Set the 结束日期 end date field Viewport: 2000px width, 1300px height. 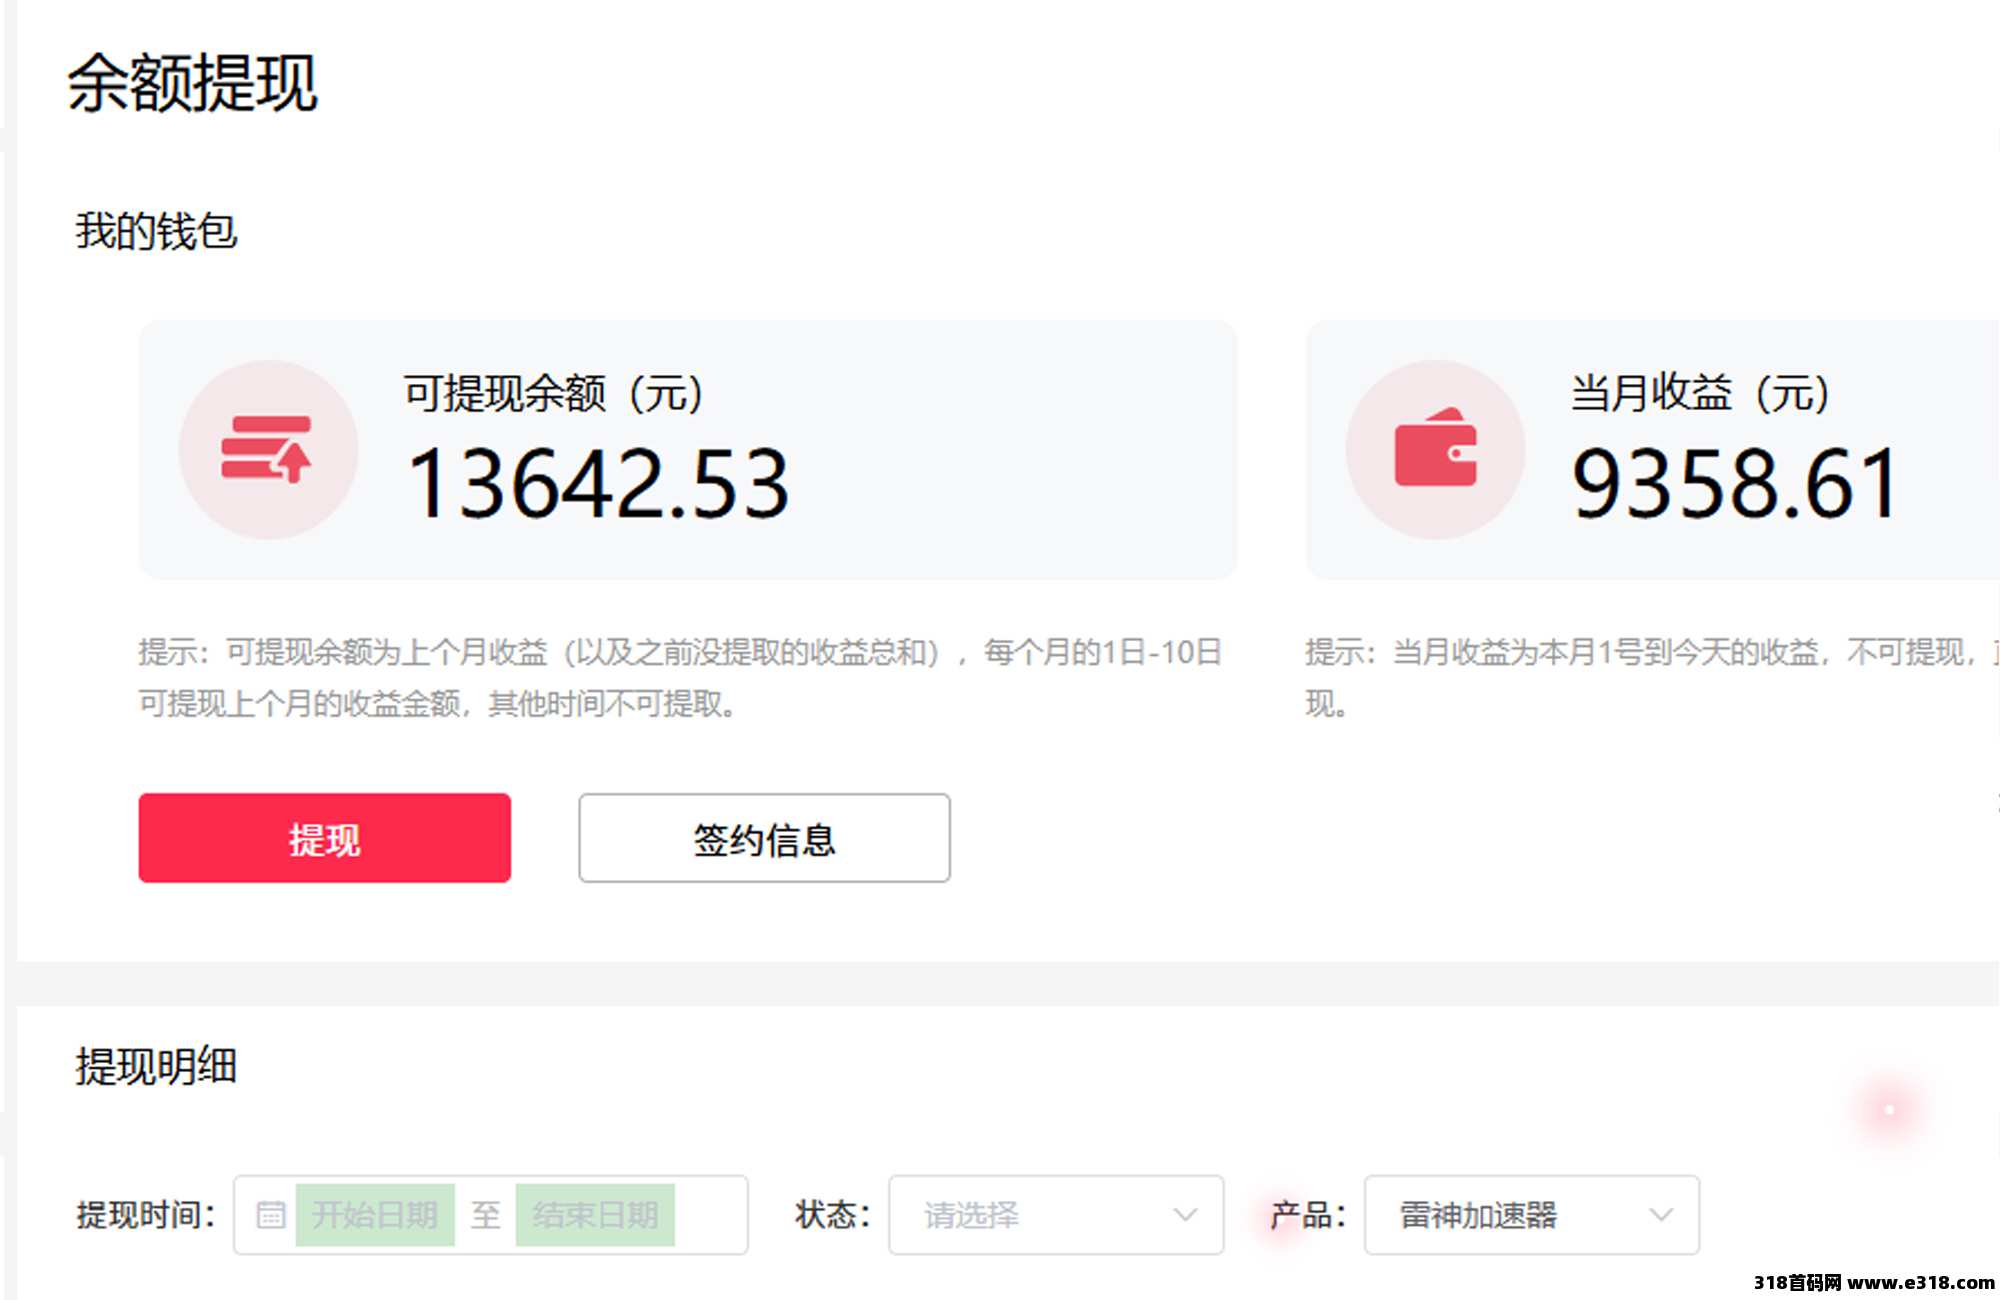[x=595, y=1215]
